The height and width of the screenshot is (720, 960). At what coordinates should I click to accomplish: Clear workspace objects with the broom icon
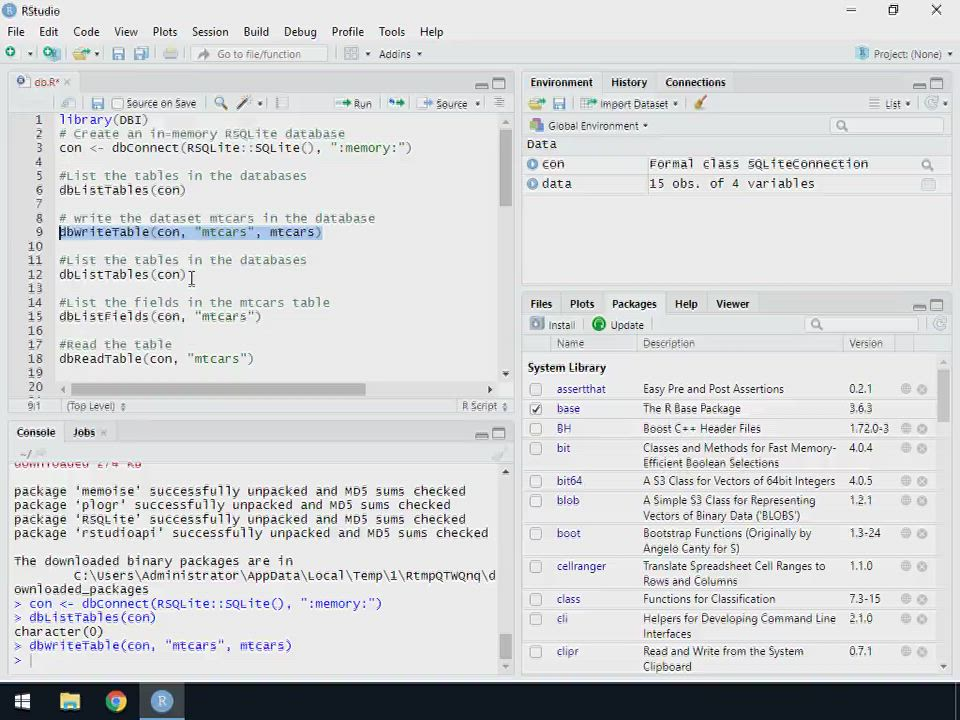(x=700, y=103)
